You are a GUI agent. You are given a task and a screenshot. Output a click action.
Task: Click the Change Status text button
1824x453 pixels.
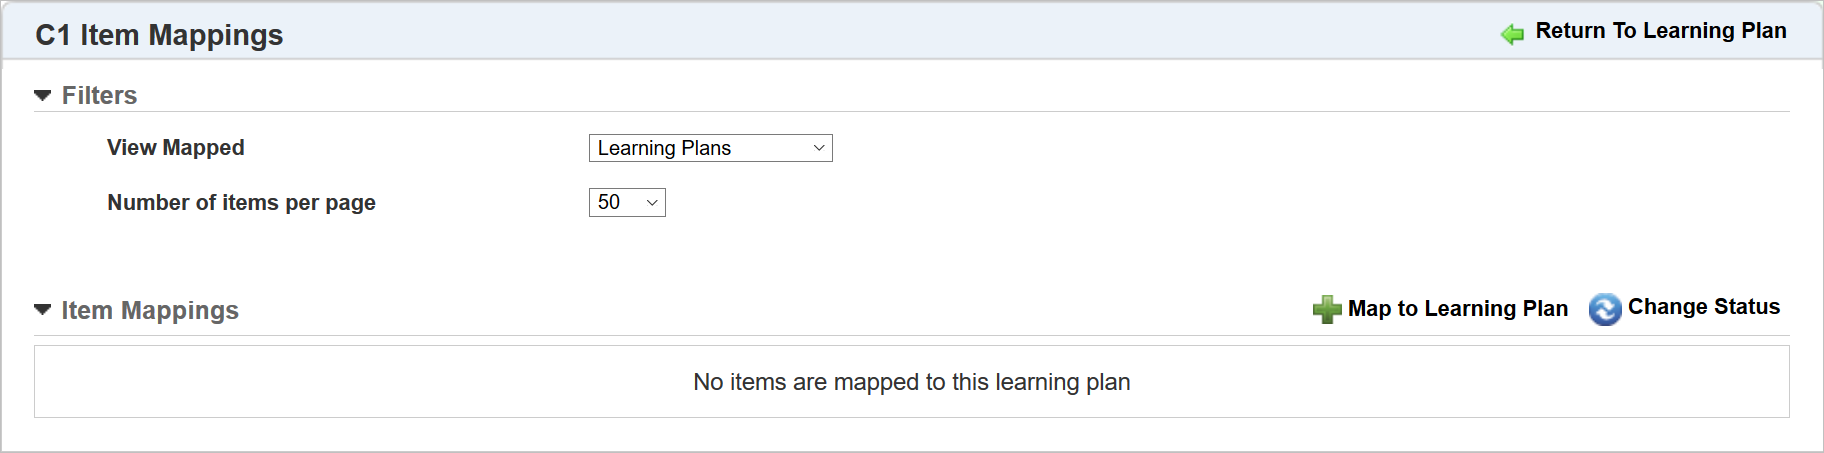pos(1703,307)
